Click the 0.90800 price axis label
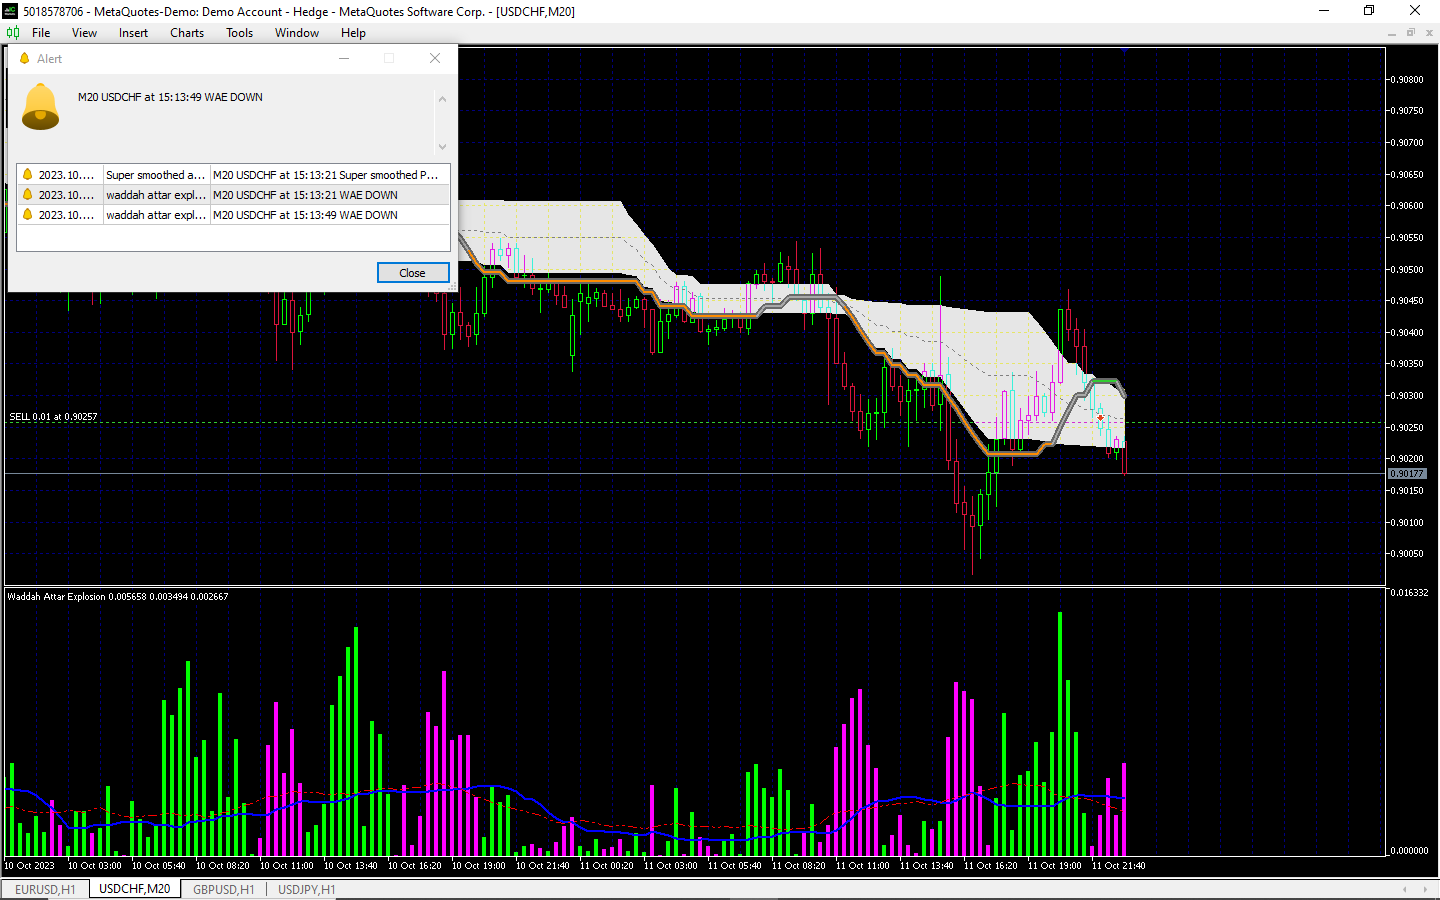This screenshot has height=900, width=1440. click(1408, 79)
